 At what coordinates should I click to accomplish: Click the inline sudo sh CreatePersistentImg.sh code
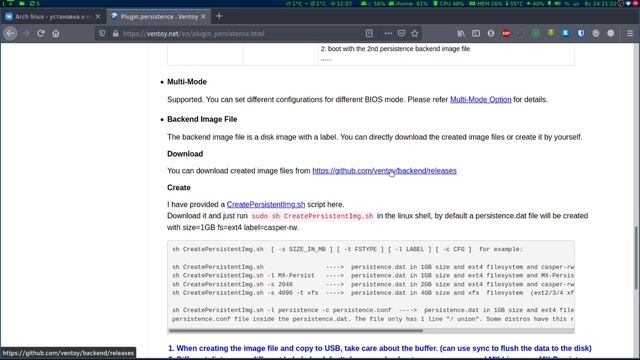312,216
